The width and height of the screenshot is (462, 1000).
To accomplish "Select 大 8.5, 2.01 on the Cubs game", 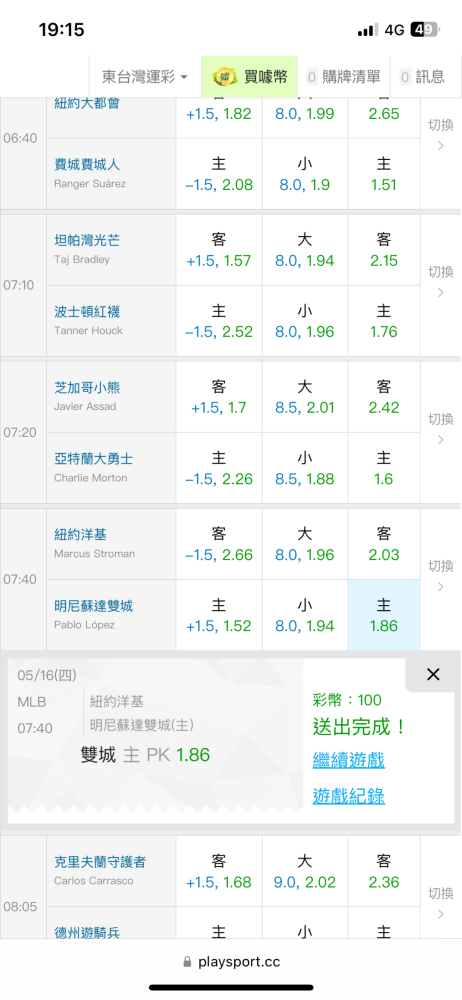I will click(x=304, y=397).
